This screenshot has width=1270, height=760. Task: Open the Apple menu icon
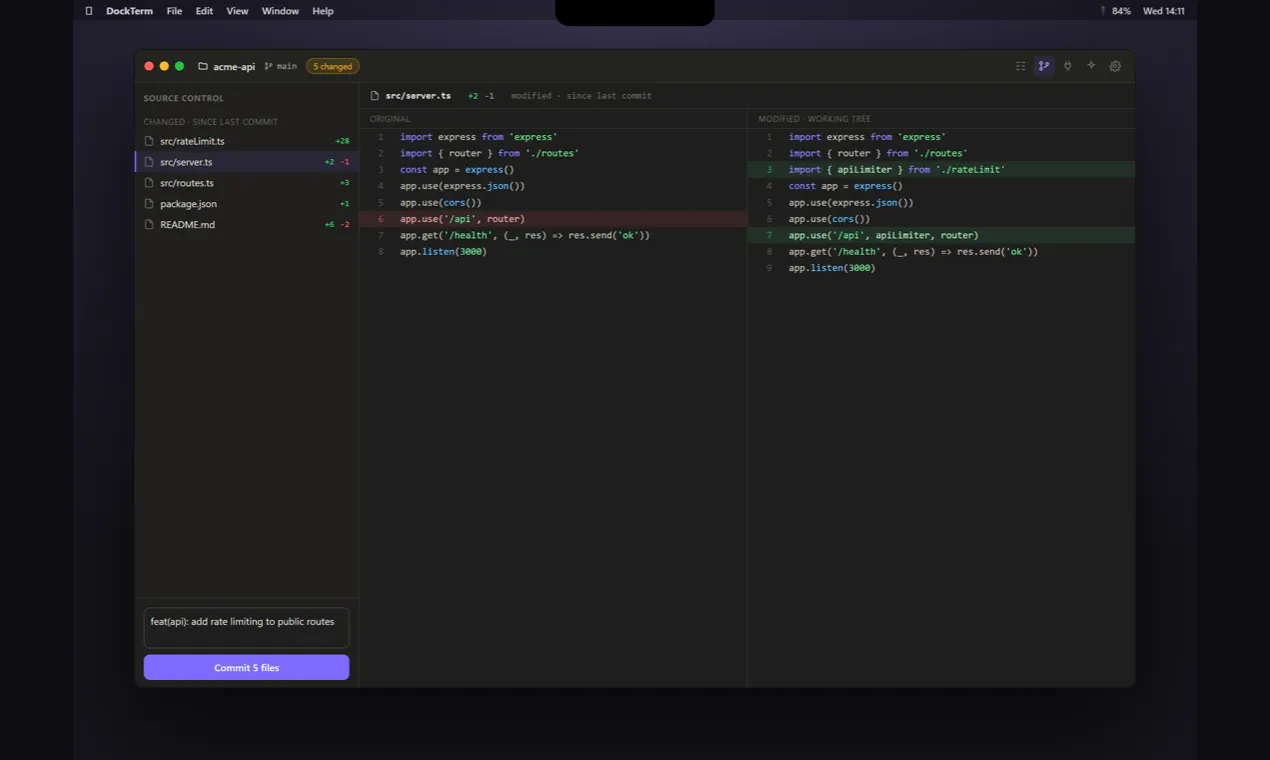pos(89,11)
